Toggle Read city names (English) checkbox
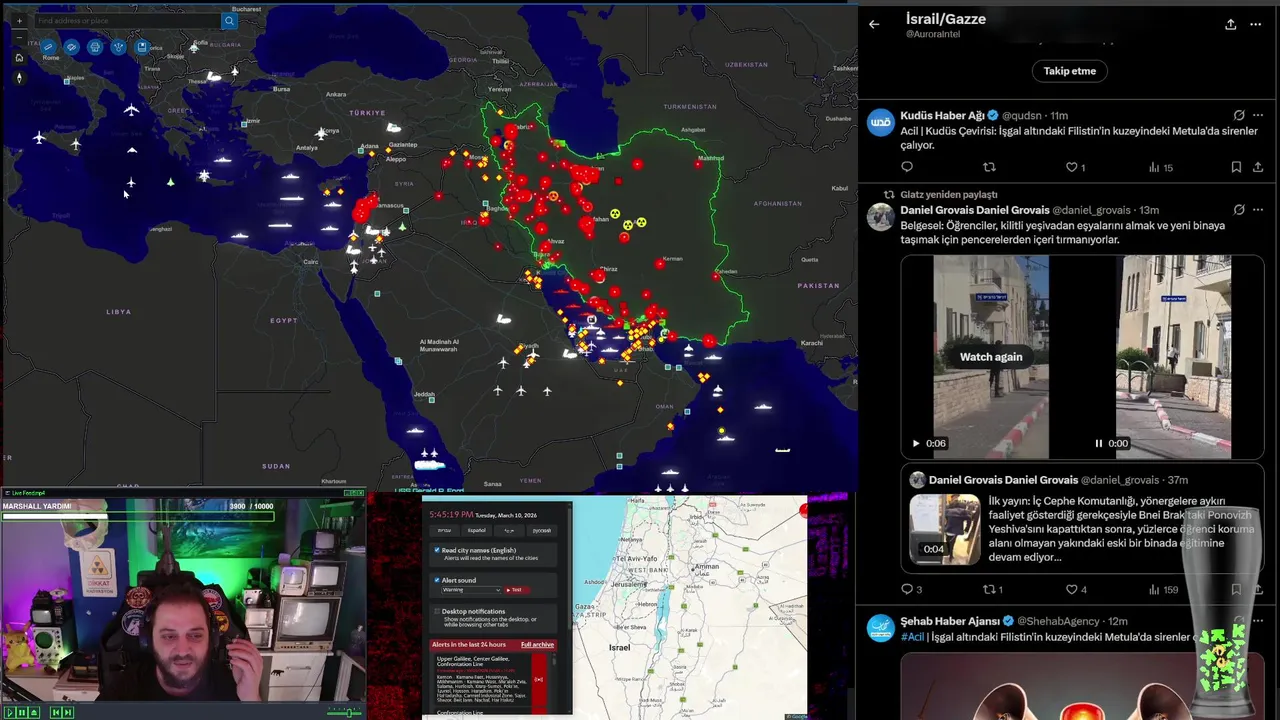The width and height of the screenshot is (1280, 720). [x=437, y=550]
